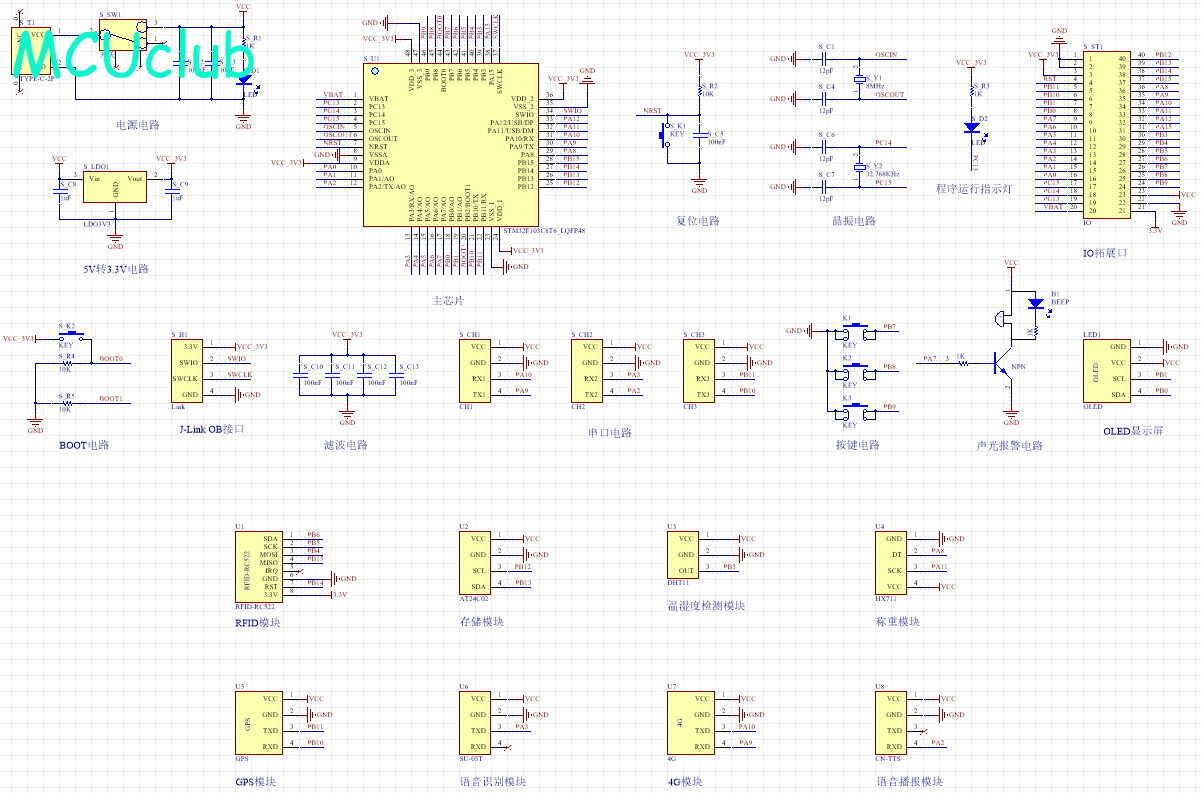Click the BOOT电路 label
The height and width of the screenshot is (795, 1202).
click(x=84, y=445)
